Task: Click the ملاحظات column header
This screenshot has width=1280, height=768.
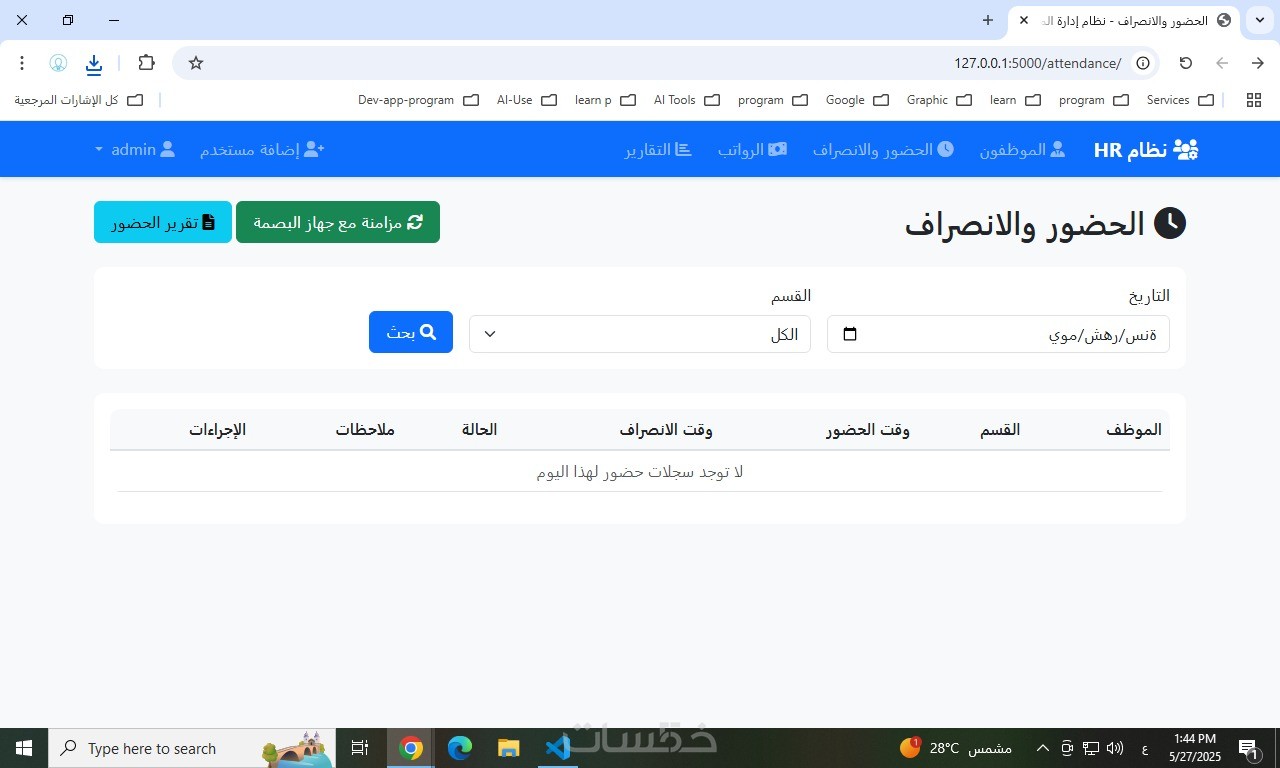Action: 365,430
